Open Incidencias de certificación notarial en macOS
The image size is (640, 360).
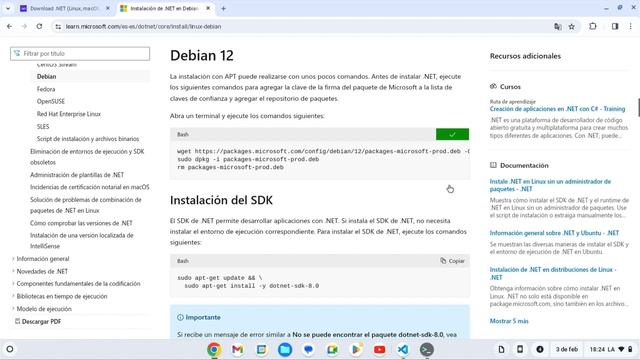pos(90,187)
